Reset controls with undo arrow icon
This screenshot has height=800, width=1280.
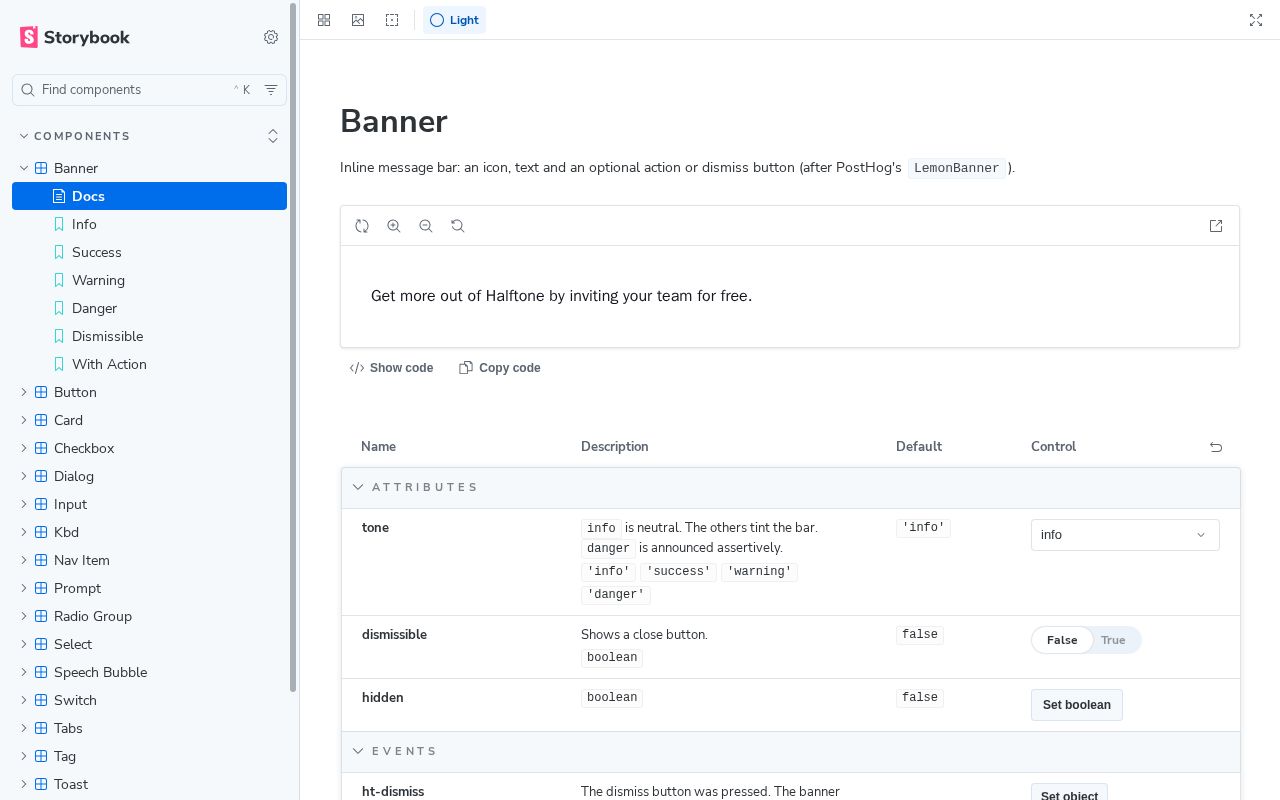[1216, 447]
